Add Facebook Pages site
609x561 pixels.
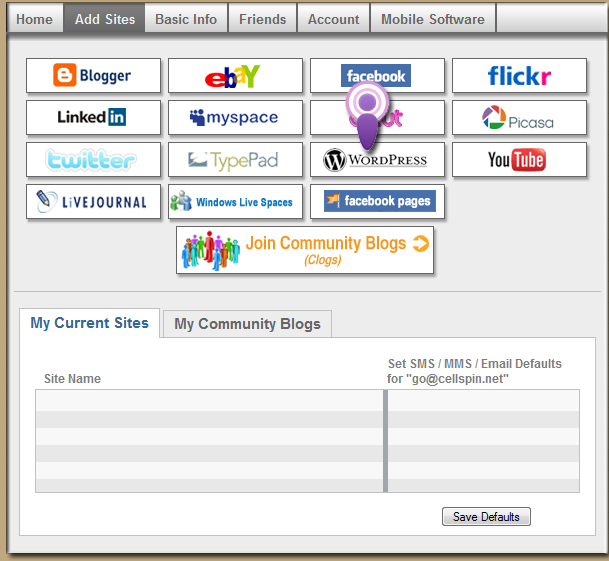(377, 201)
